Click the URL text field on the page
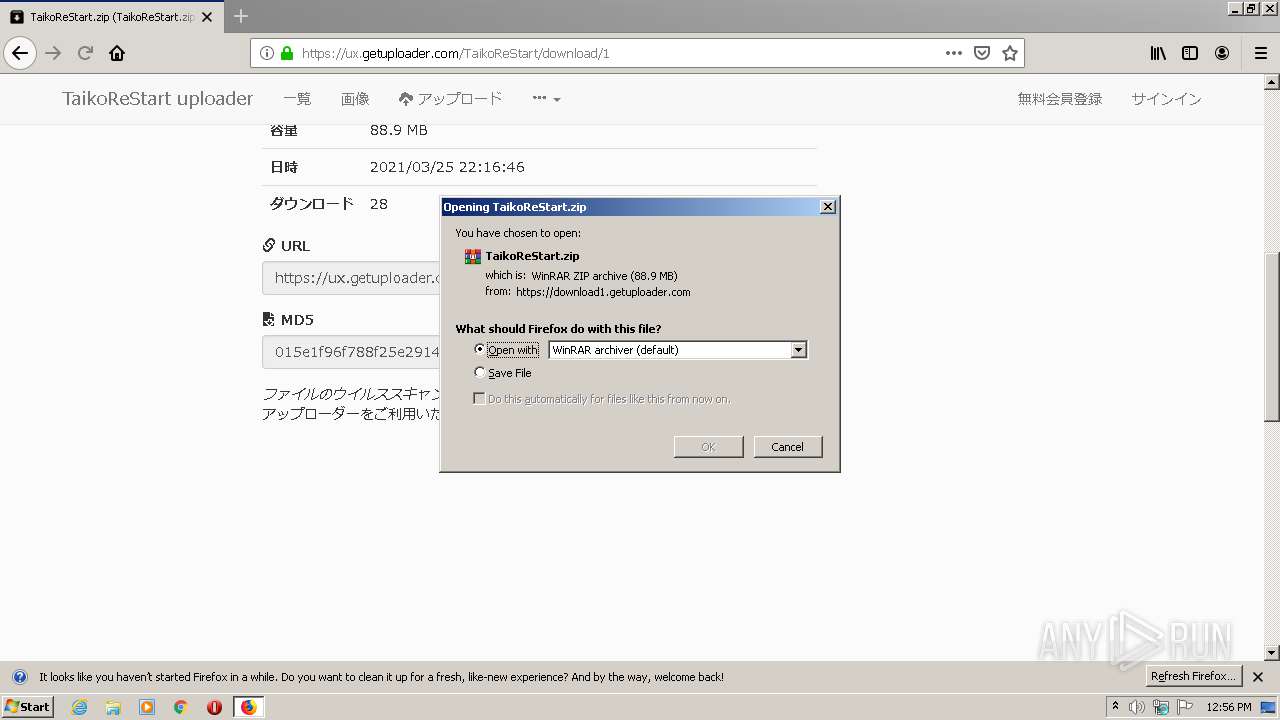 [351, 278]
